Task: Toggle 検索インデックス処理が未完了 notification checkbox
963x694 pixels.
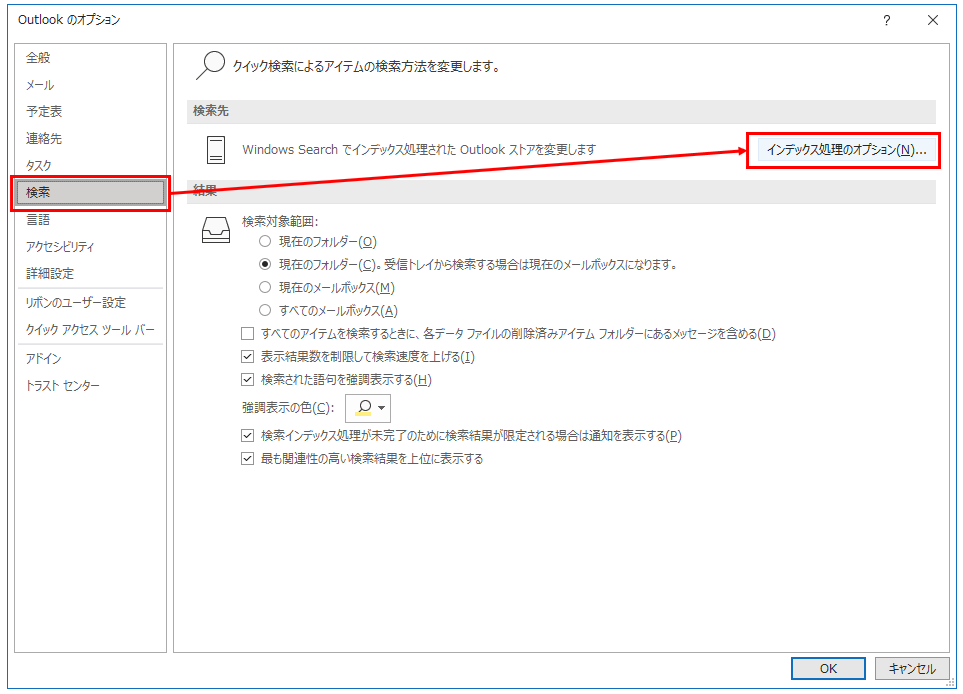Action: tap(248, 435)
